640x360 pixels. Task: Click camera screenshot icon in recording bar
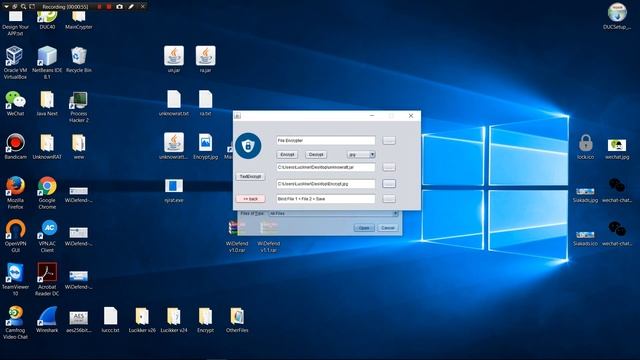point(120,7)
